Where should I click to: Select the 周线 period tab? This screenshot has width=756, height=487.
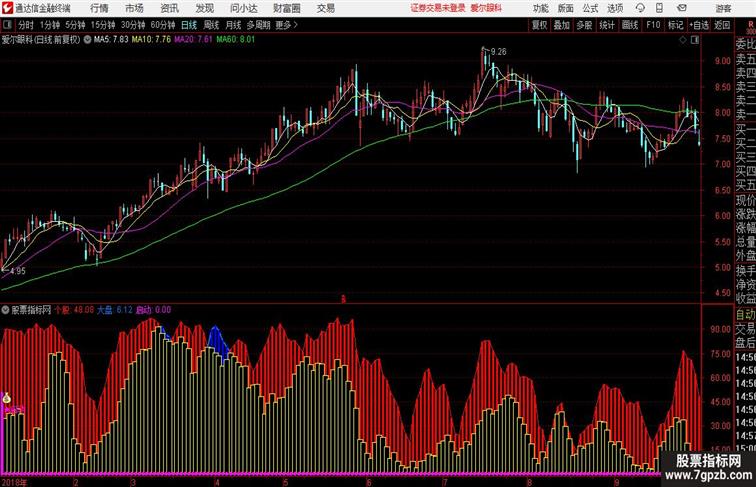211,25
